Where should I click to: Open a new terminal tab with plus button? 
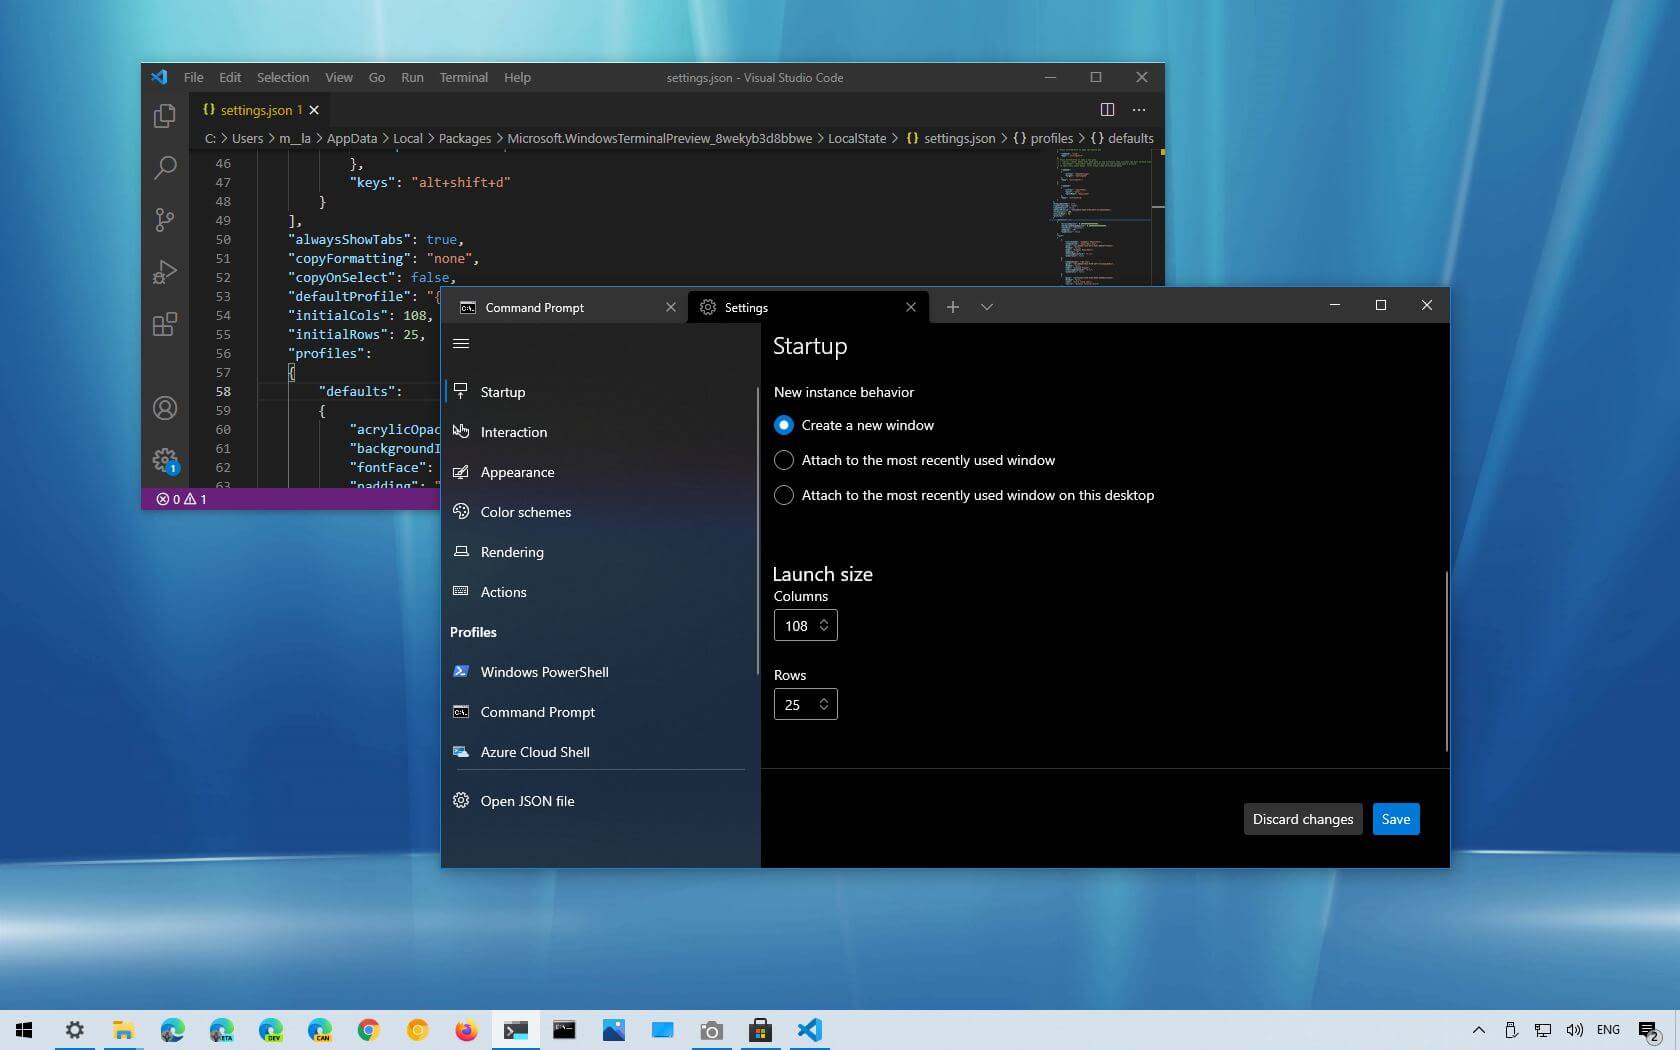pyautogui.click(x=952, y=307)
